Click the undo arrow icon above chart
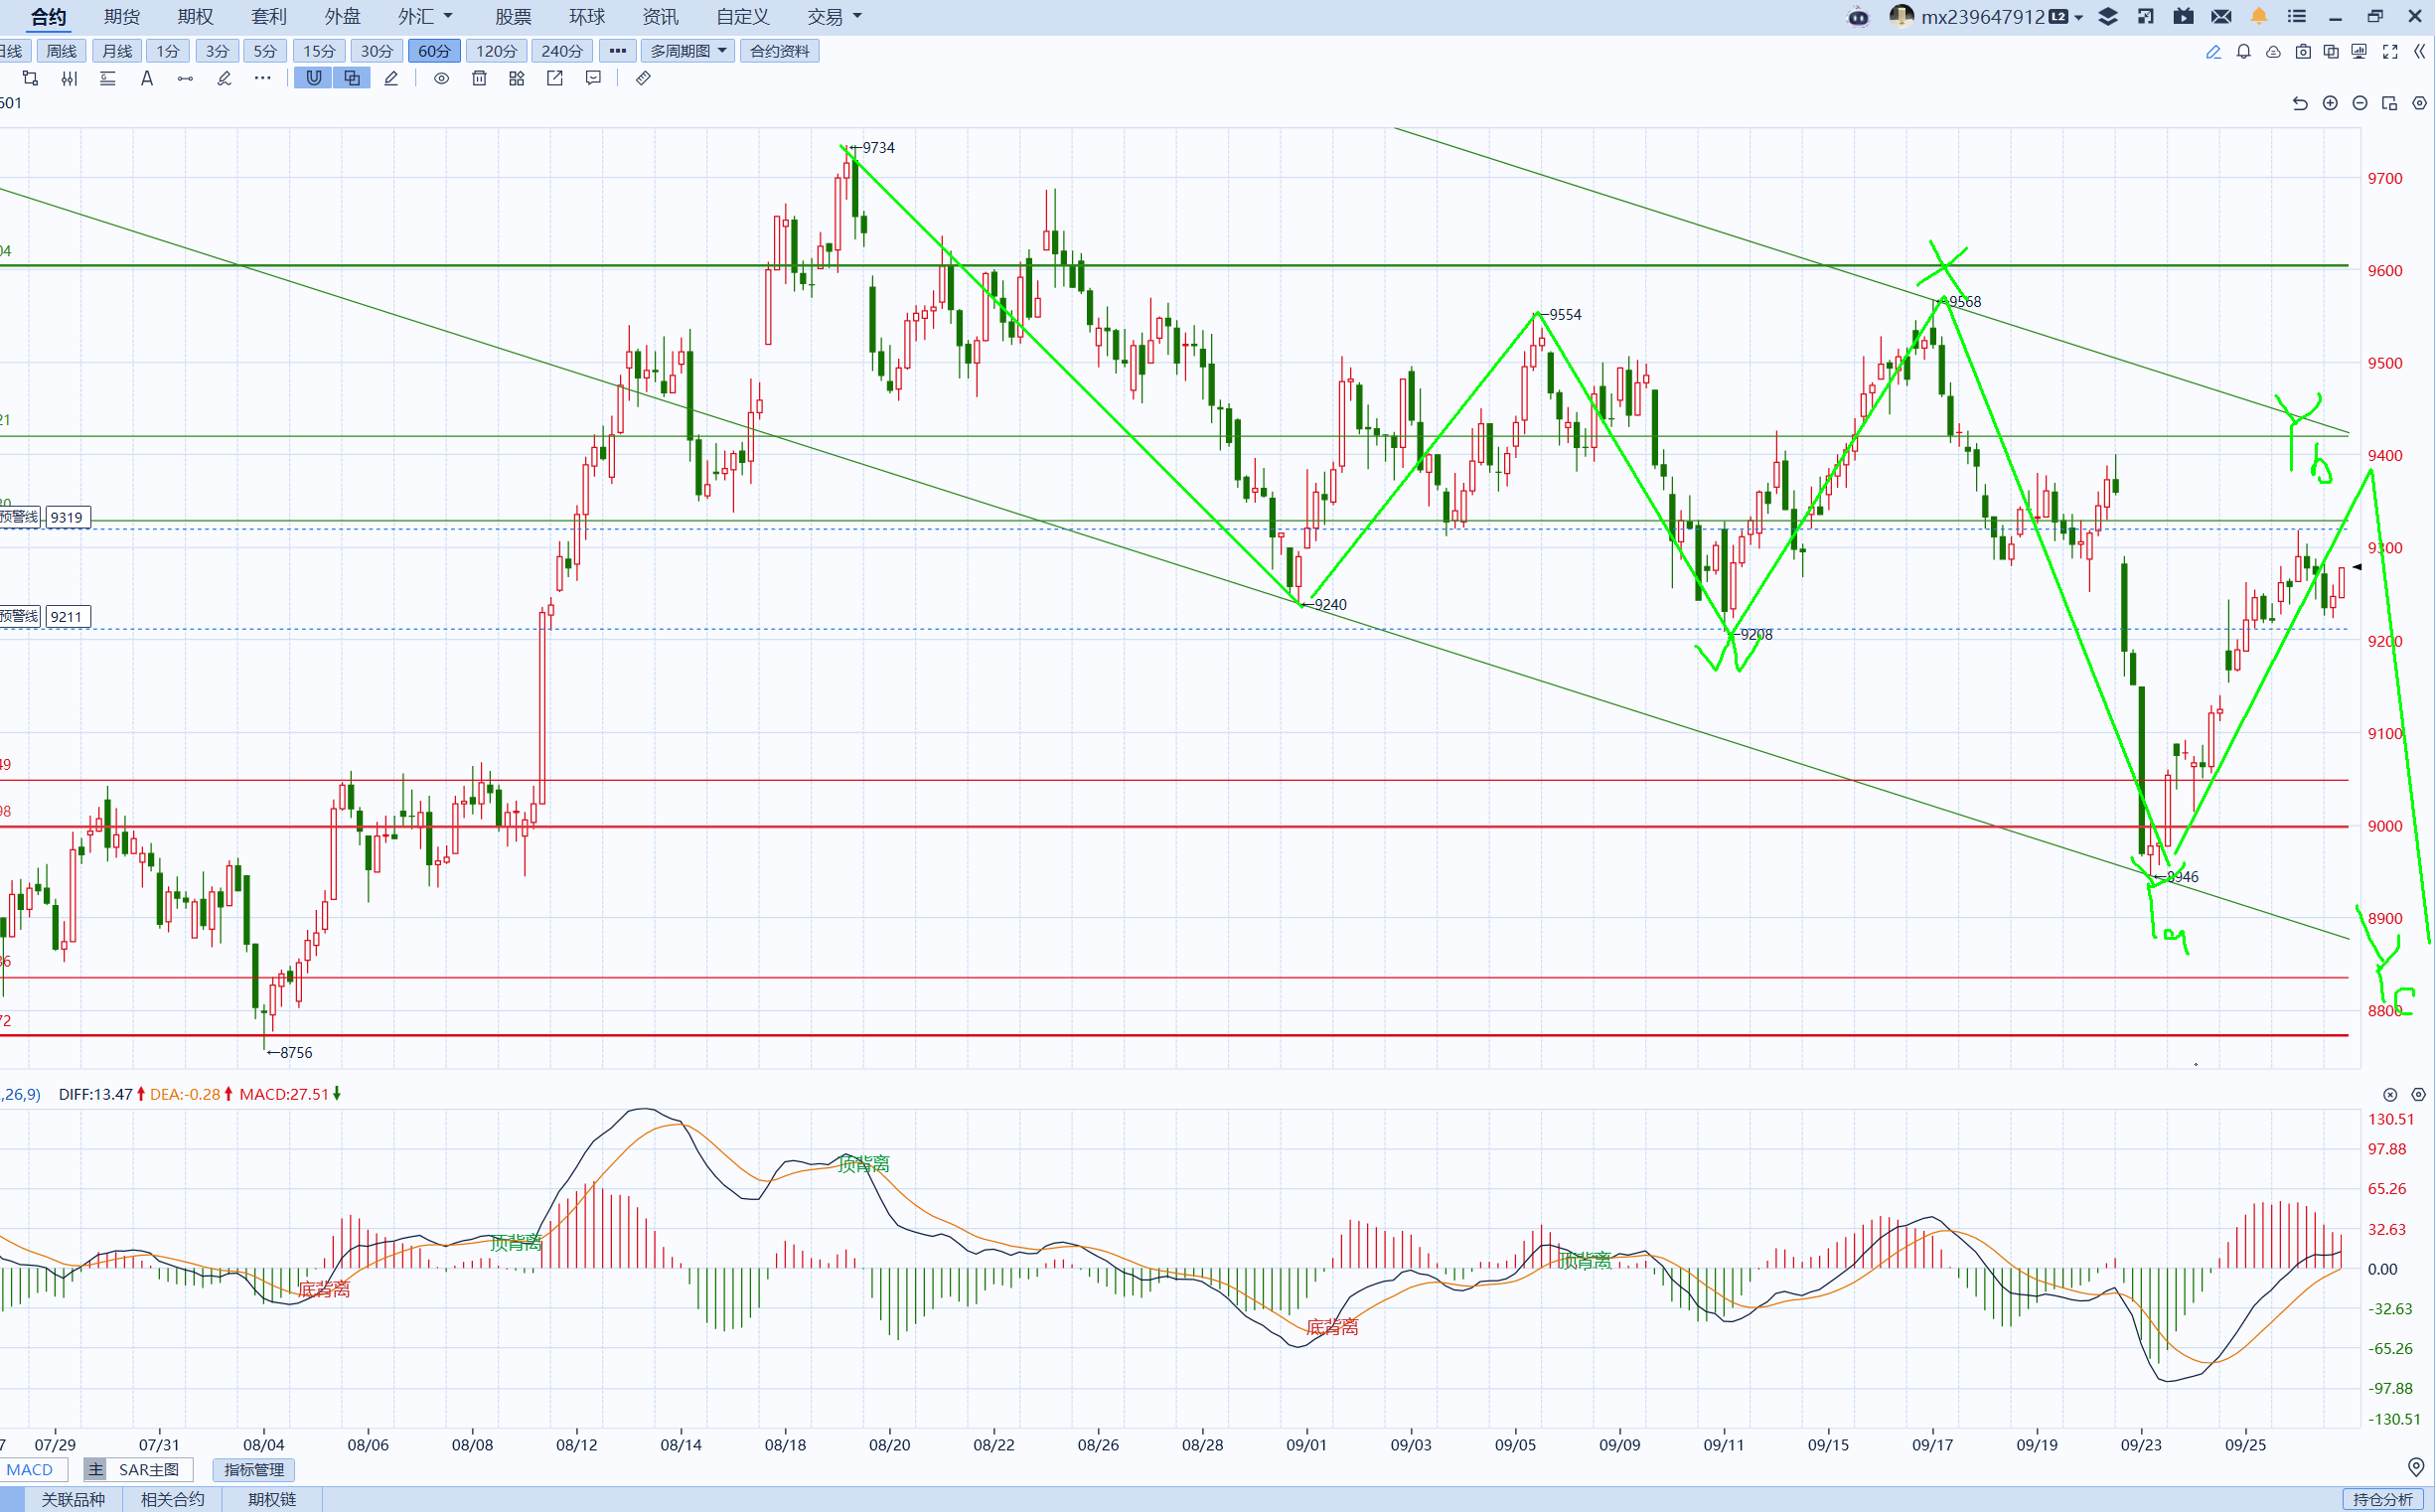The height and width of the screenshot is (1512, 2435). point(2300,103)
